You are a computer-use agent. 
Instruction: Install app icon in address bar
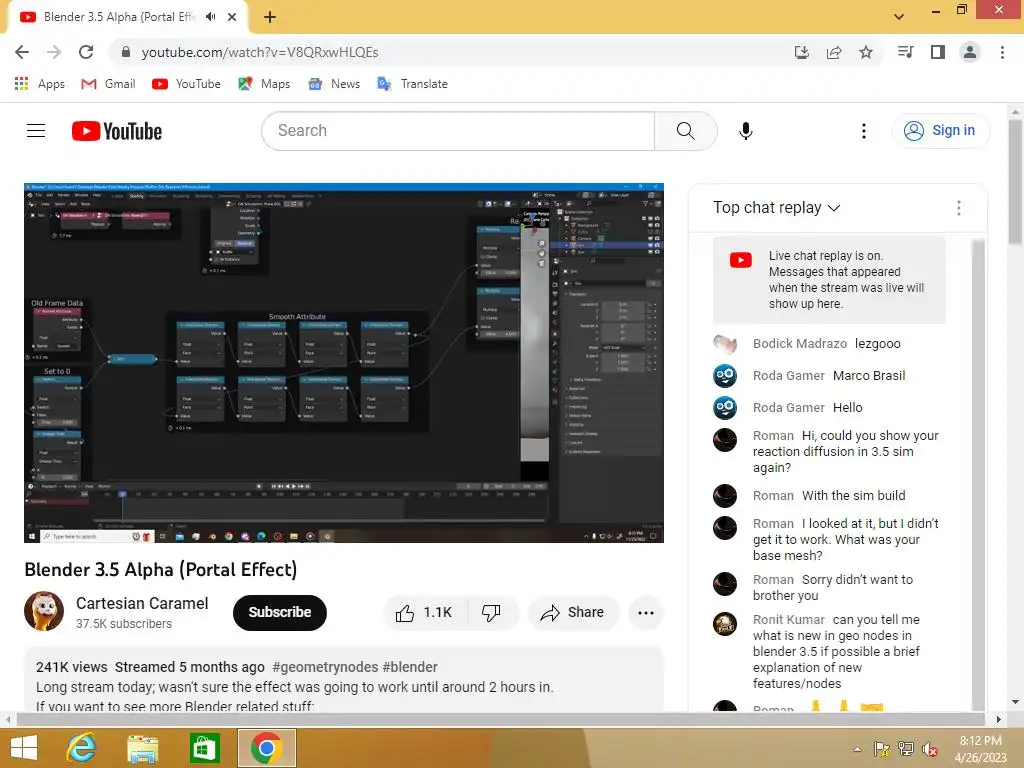click(802, 52)
